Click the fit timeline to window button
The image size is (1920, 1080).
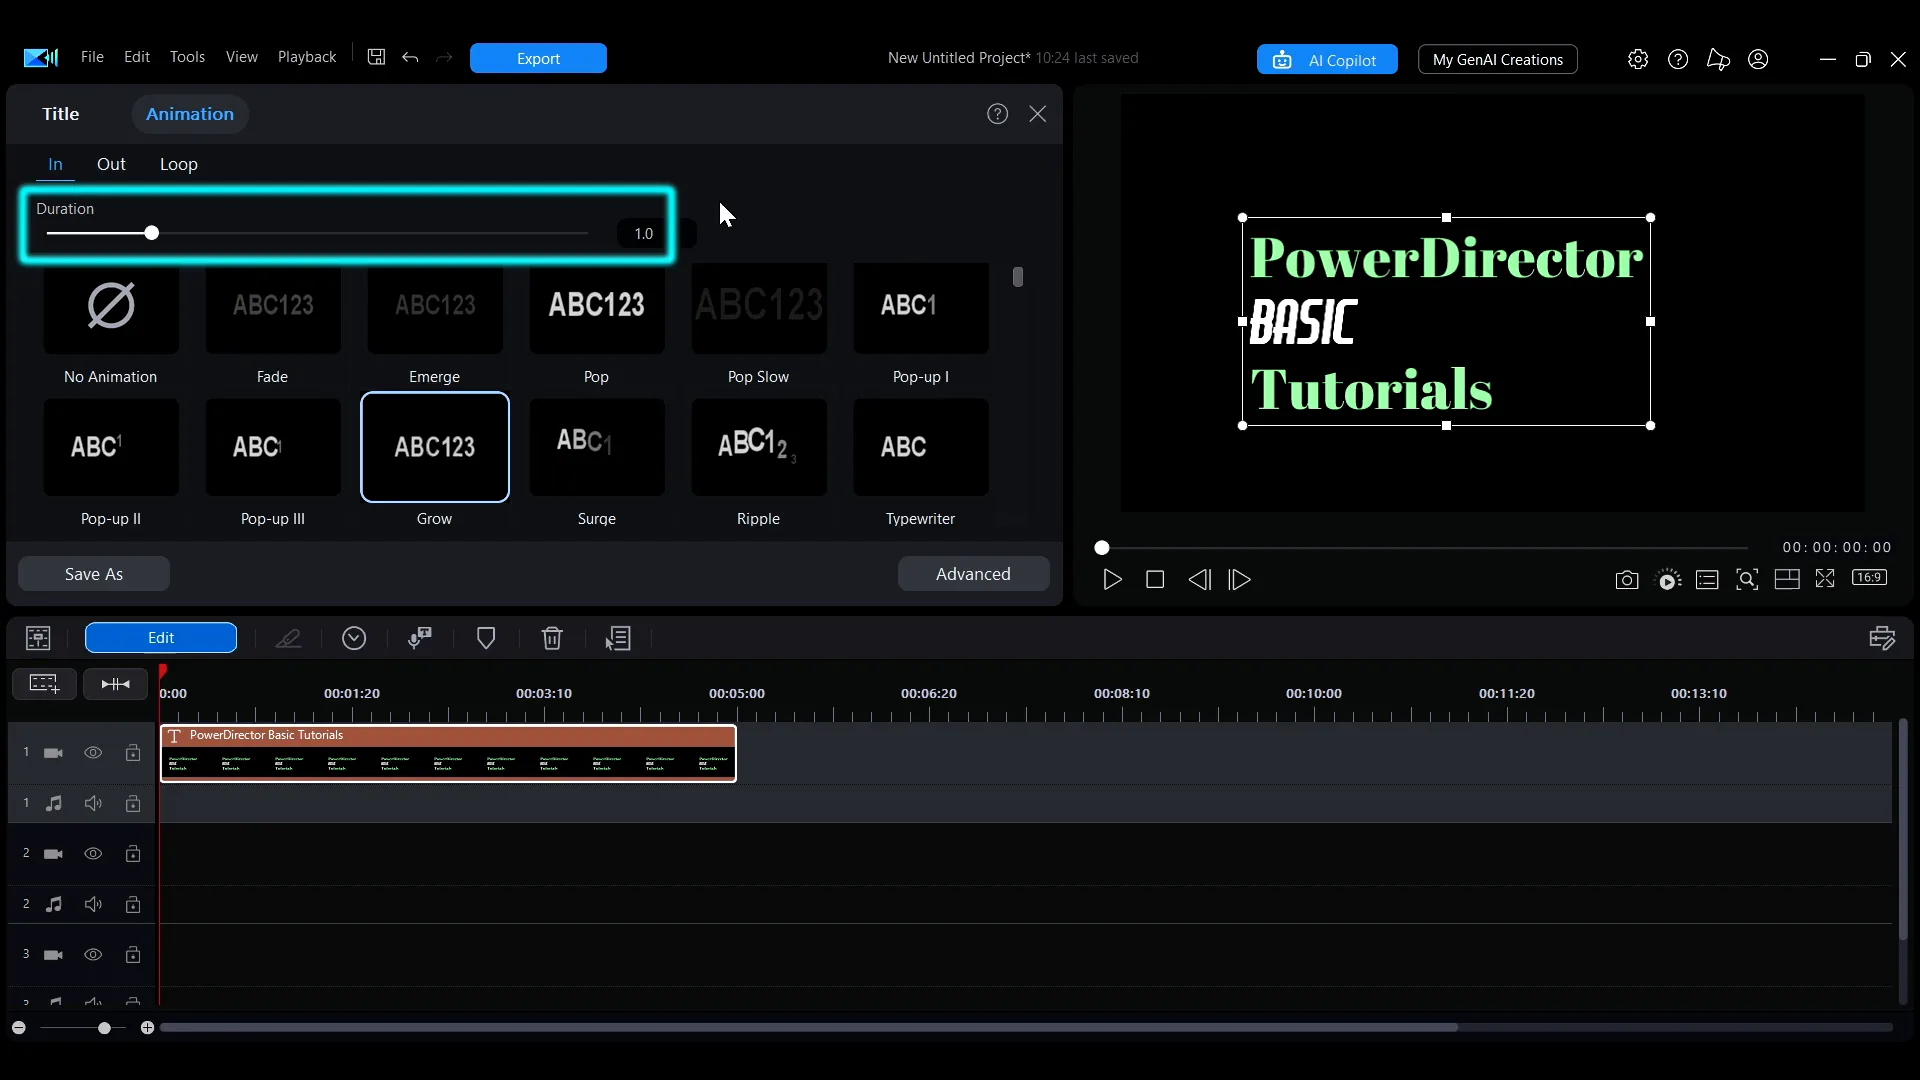point(116,683)
